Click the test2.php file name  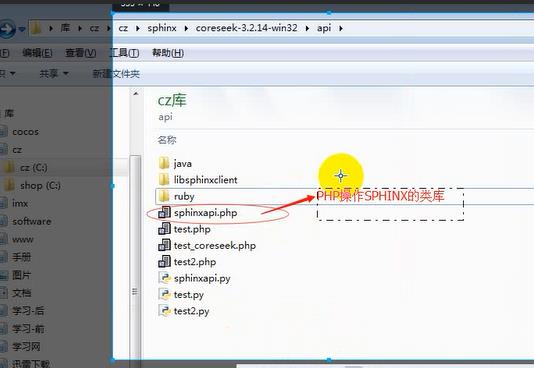195,262
